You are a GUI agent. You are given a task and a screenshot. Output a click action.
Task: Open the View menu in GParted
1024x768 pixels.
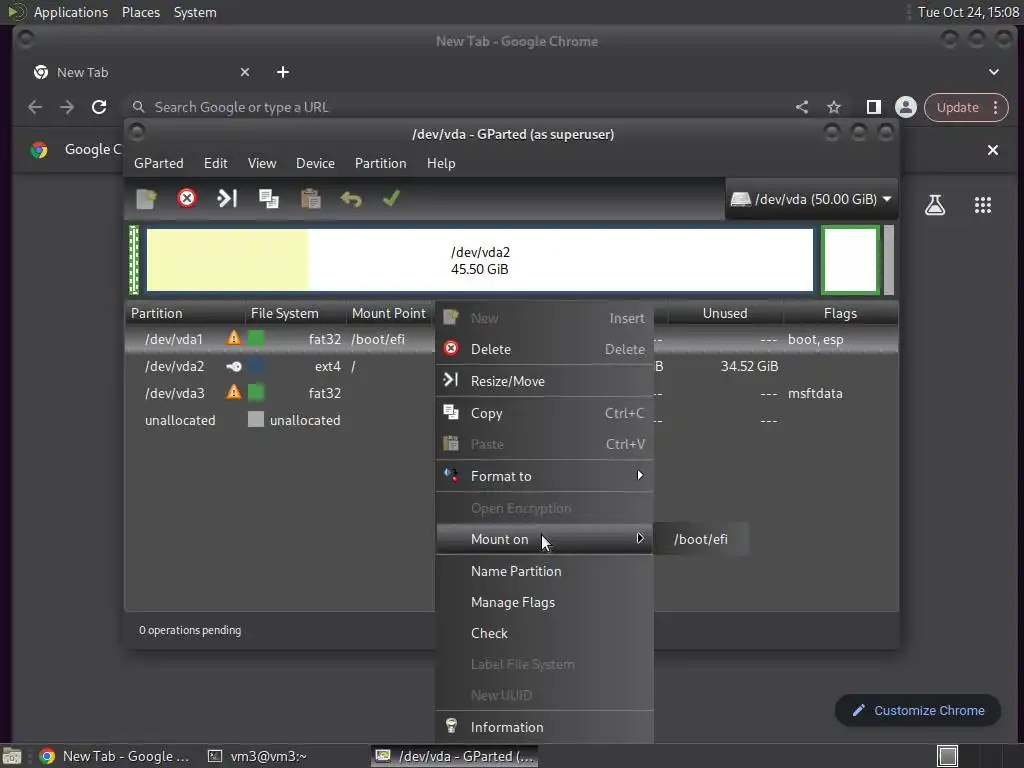pos(262,163)
